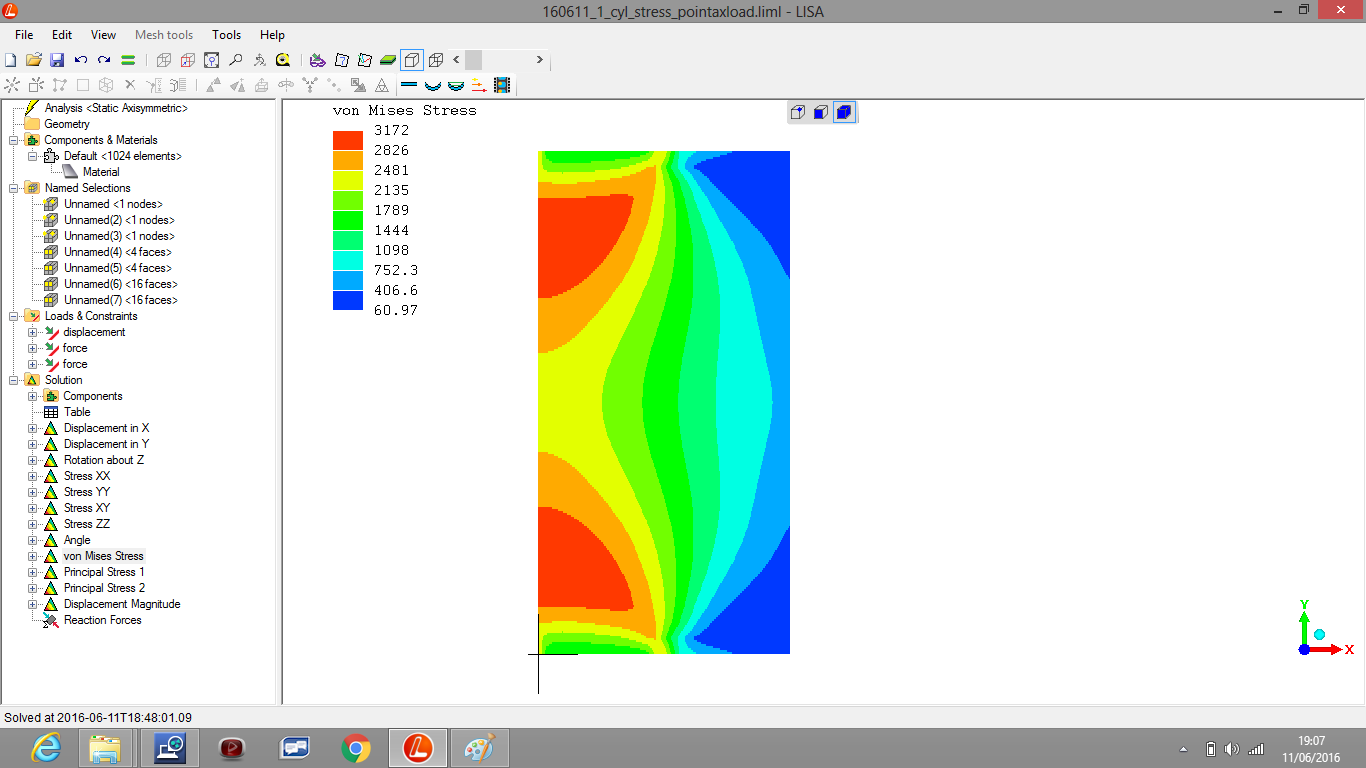Expand the Stress XX result node
1366x768 pixels.
[x=33, y=476]
